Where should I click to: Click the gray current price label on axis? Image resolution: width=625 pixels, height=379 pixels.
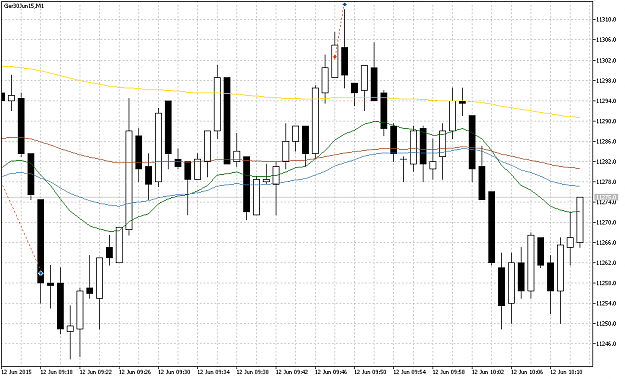(605, 197)
